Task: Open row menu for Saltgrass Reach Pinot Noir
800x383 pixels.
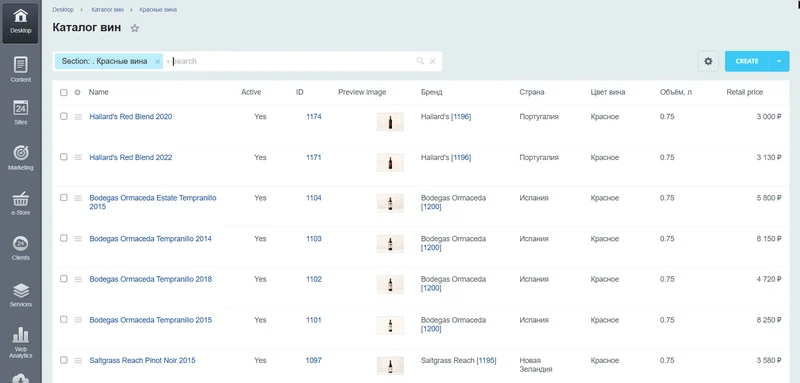Action: (x=78, y=361)
